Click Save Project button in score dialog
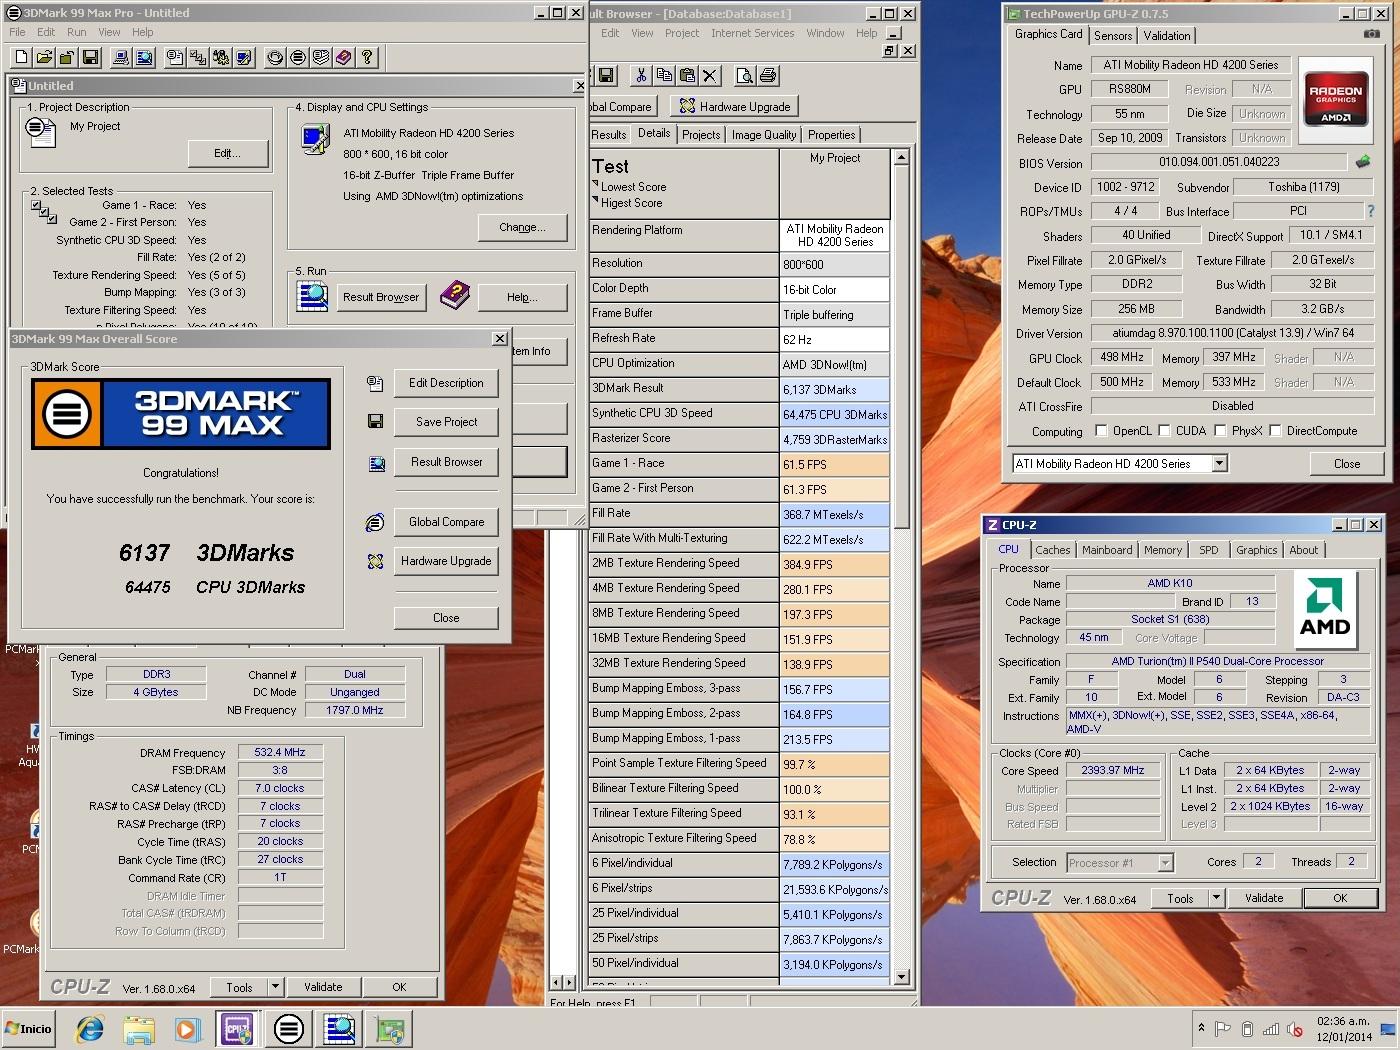This screenshot has height=1050, width=1400. pyautogui.click(x=446, y=422)
